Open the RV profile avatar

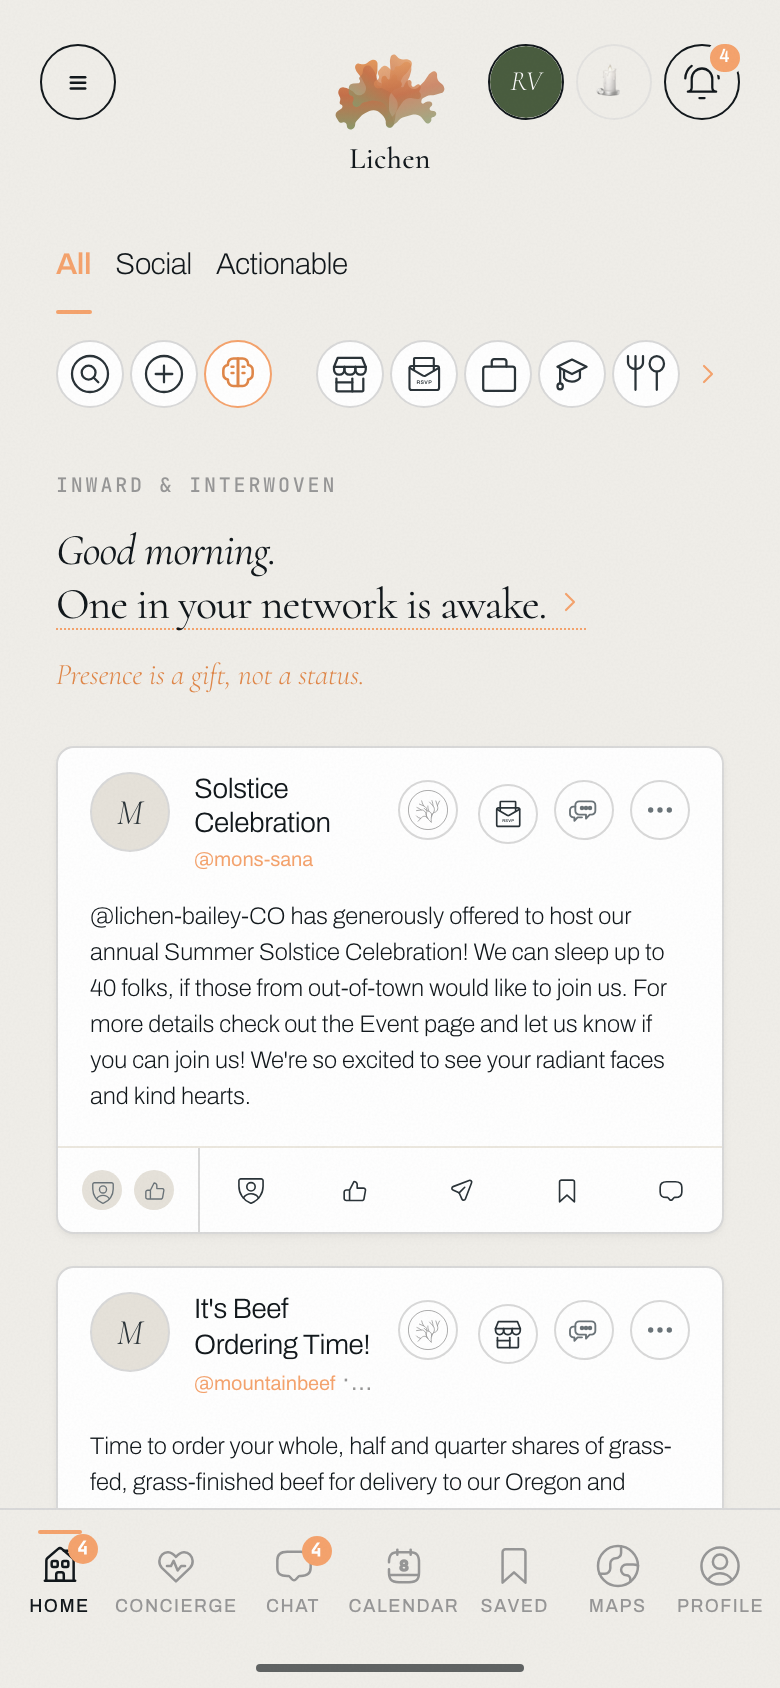526,82
